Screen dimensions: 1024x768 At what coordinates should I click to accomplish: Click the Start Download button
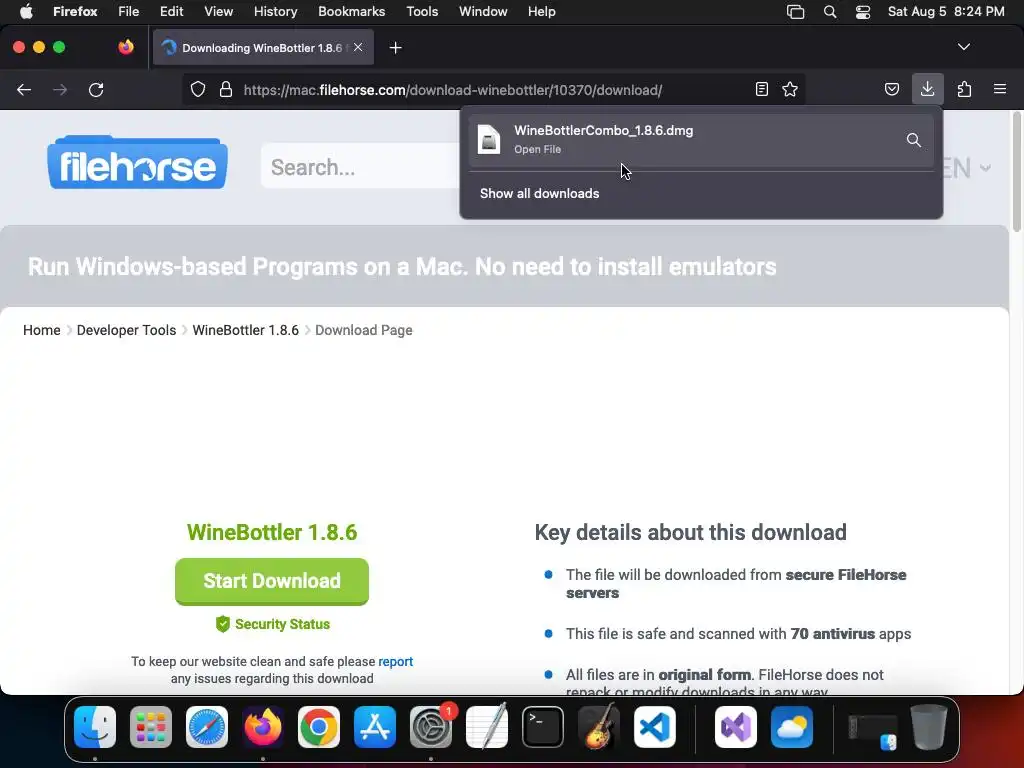tap(272, 581)
